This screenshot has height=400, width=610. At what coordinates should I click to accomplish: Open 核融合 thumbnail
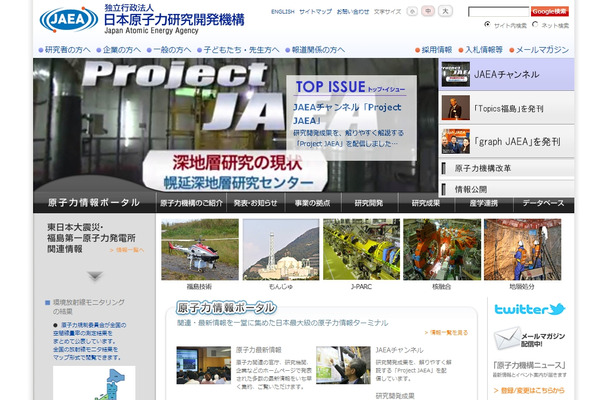[x=442, y=249]
